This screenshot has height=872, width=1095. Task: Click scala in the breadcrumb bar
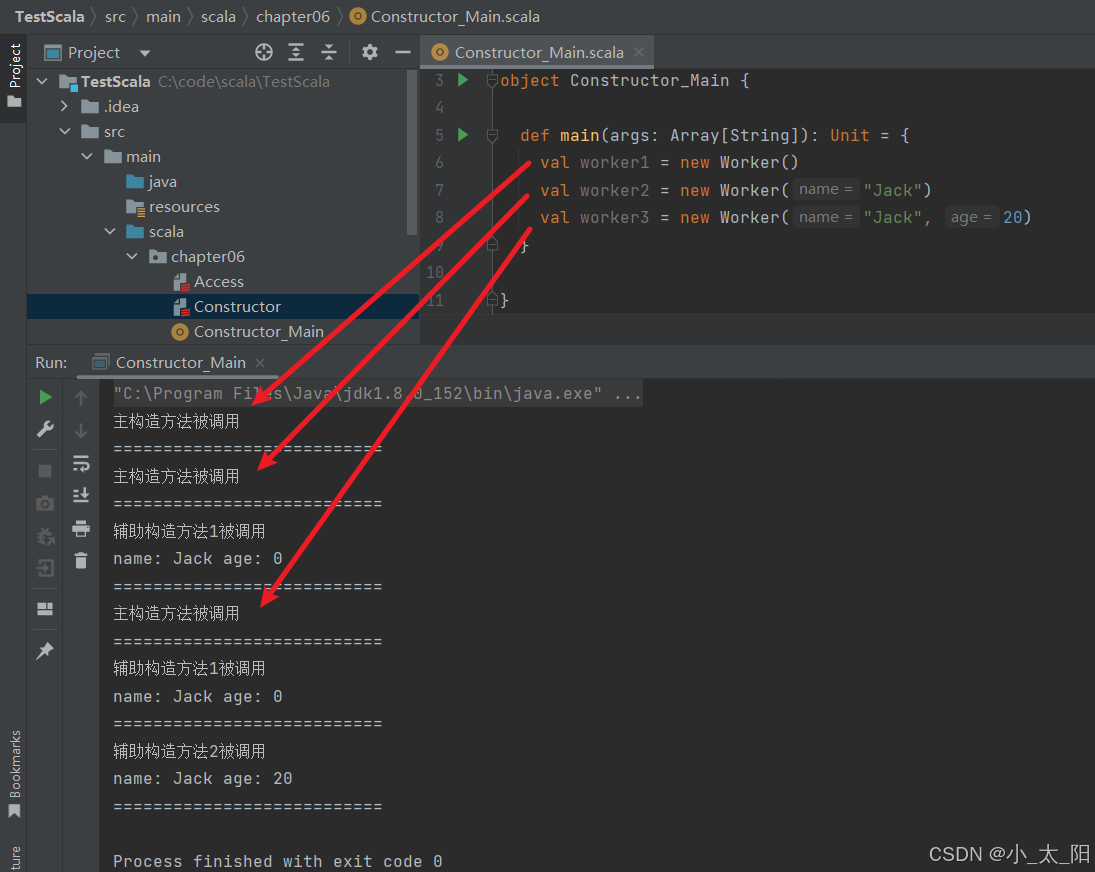(x=218, y=16)
